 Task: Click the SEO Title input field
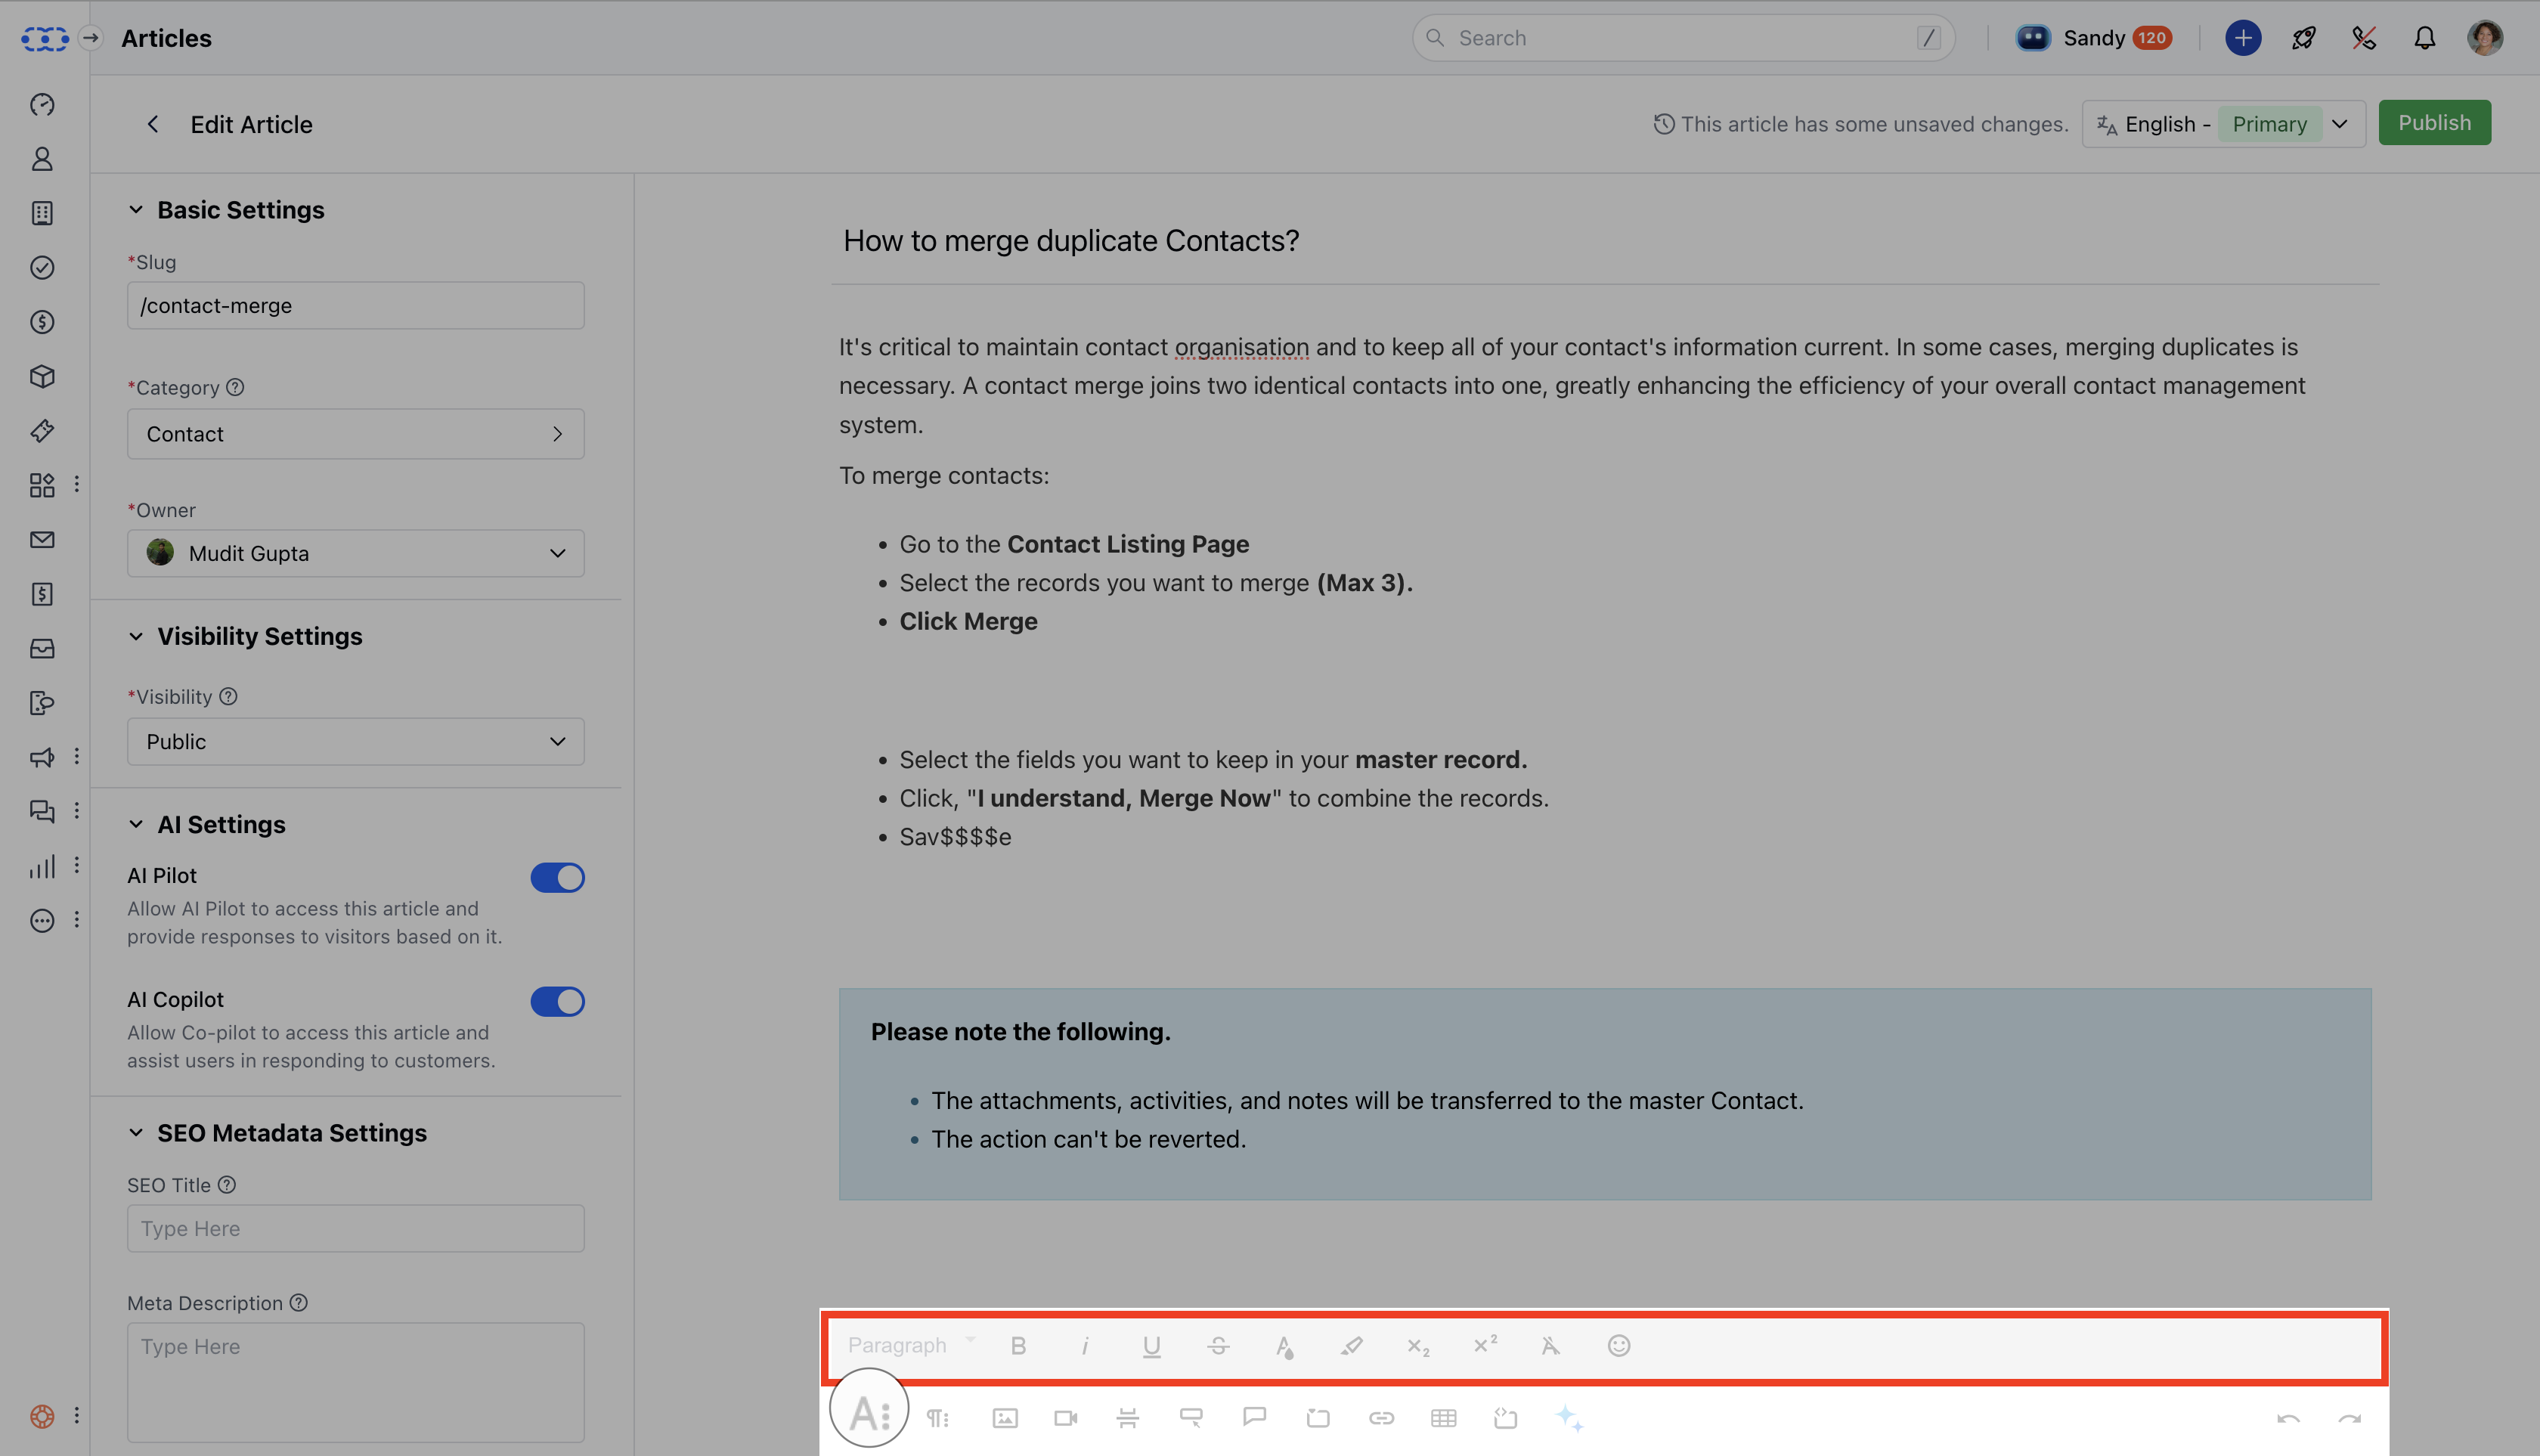click(x=355, y=1228)
